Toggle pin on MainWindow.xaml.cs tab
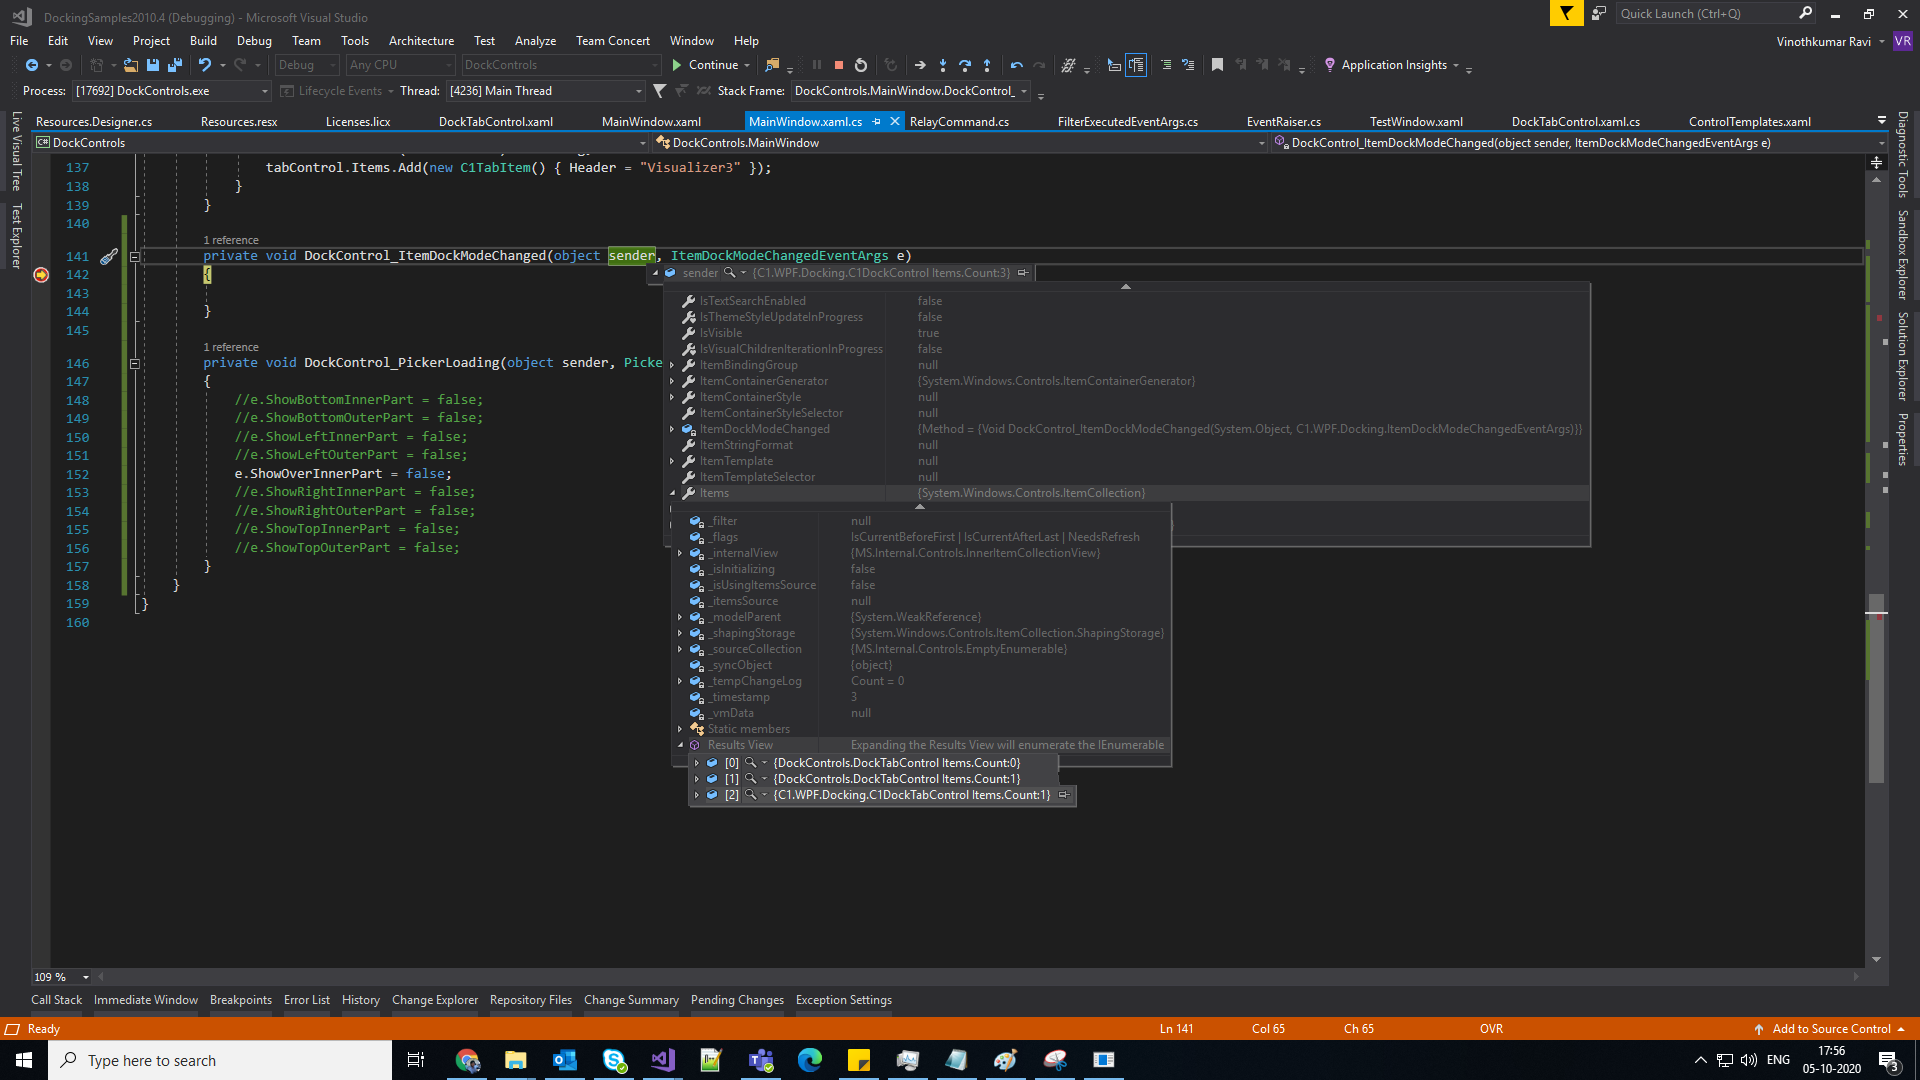Viewport: 1920px width, 1080px height. pyautogui.click(x=877, y=122)
